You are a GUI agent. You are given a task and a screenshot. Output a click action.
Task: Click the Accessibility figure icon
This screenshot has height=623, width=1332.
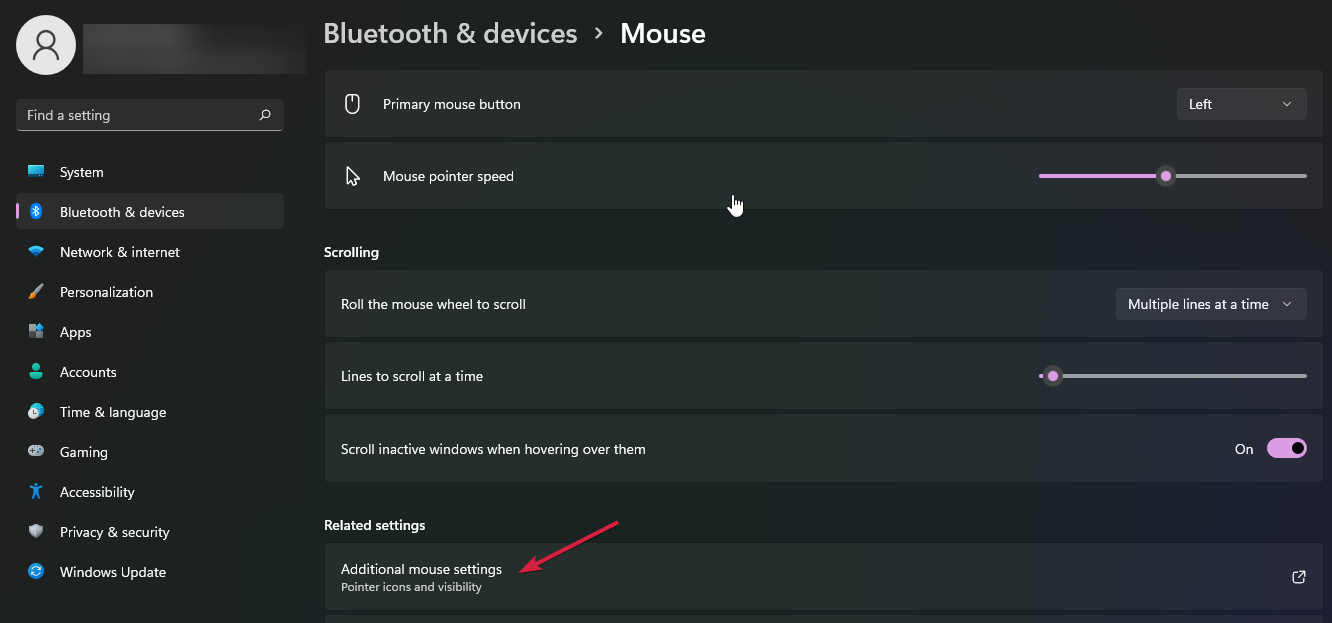[36, 492]
